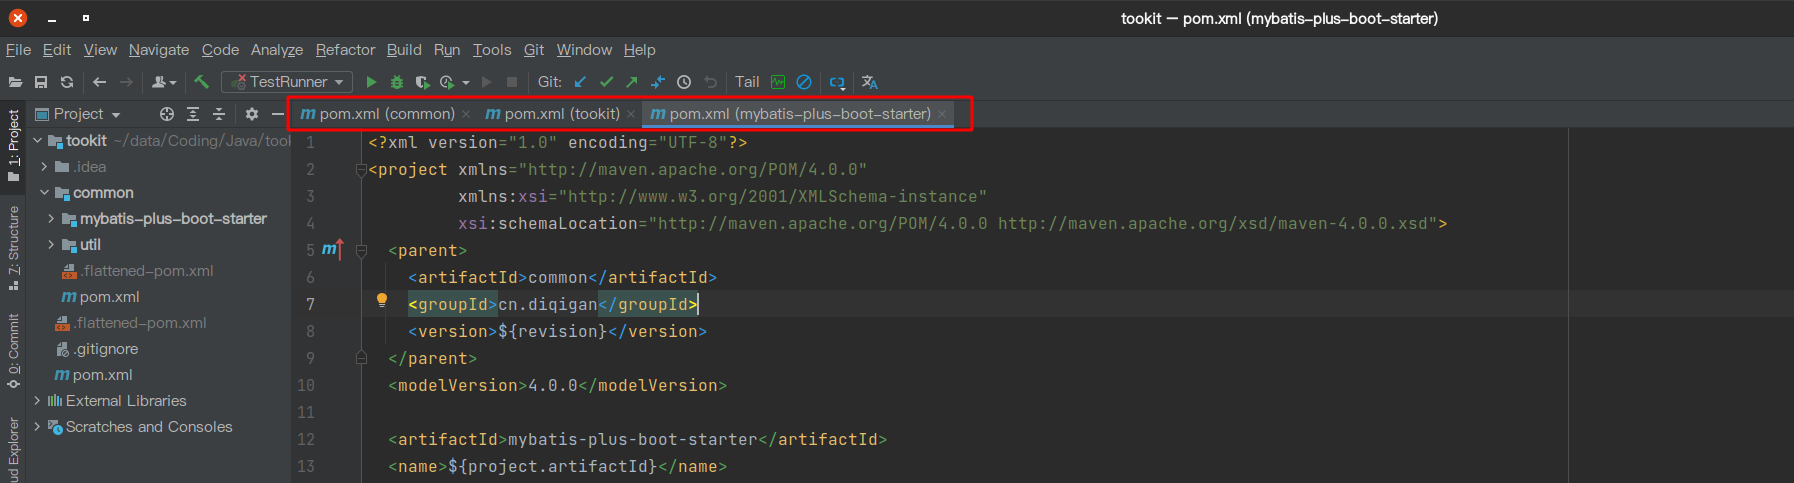Screen dimensions: 1794x483
Task: Open Project panel settings gear
Action: 252,114
